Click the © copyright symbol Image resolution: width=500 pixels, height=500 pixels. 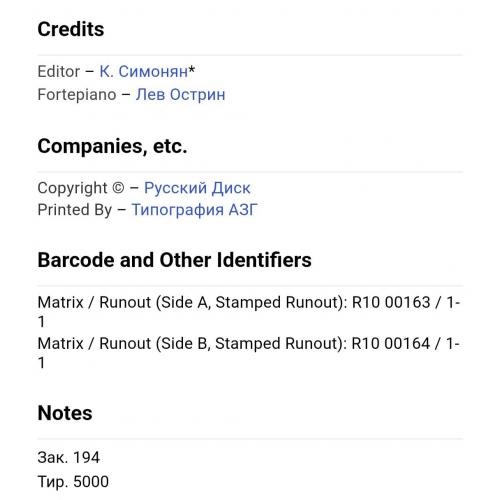click(118, 188)
